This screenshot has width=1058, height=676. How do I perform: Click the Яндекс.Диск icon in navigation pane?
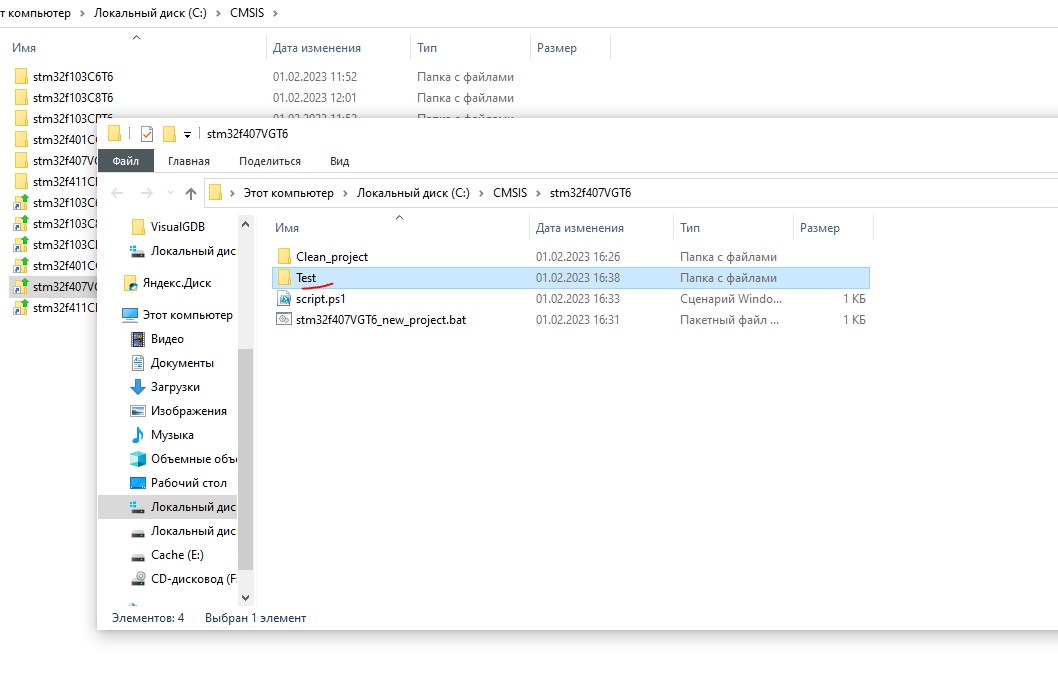pyautogui.click(x=130, y=283)
